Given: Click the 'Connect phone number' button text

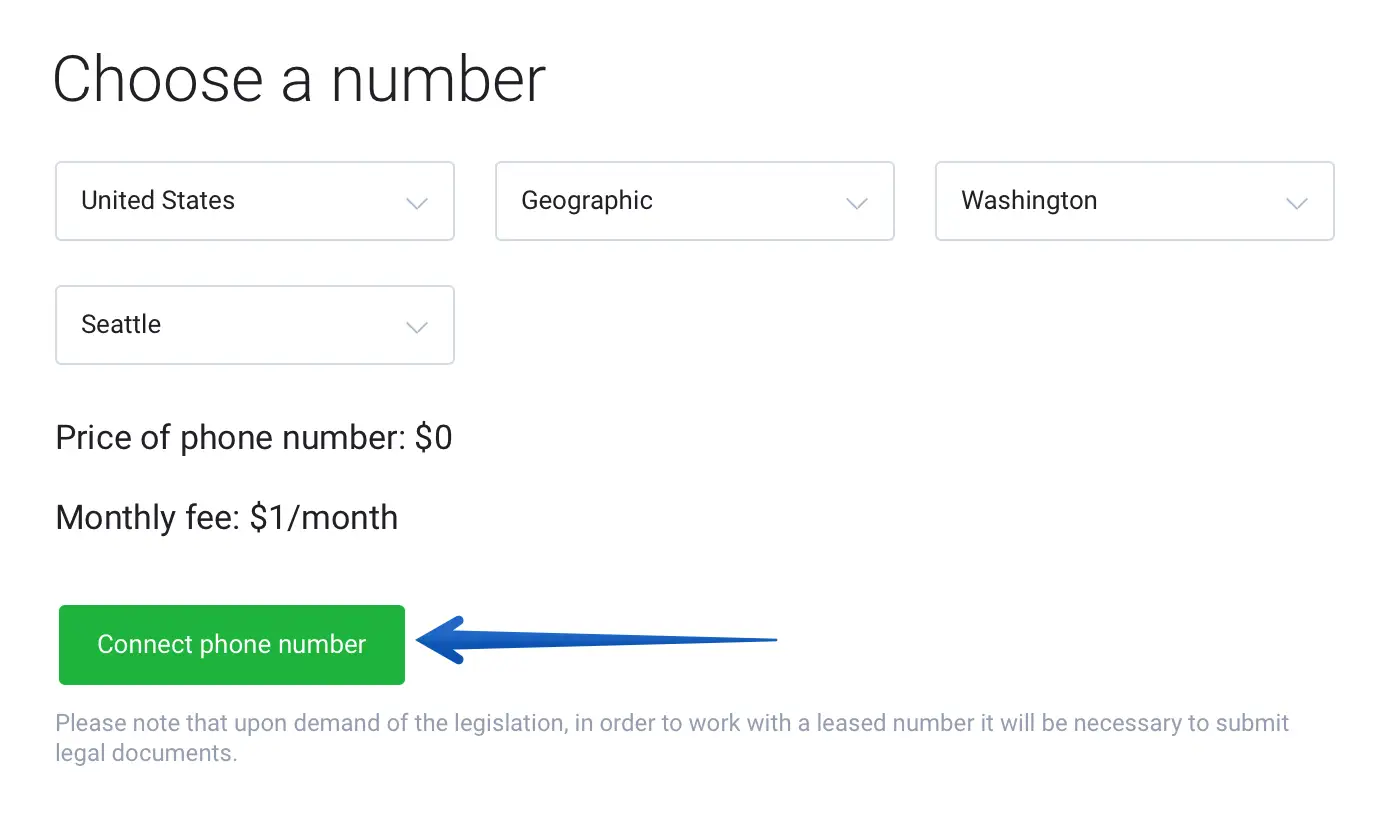Looking at the screenshot, I should click(x=232, y=644).
